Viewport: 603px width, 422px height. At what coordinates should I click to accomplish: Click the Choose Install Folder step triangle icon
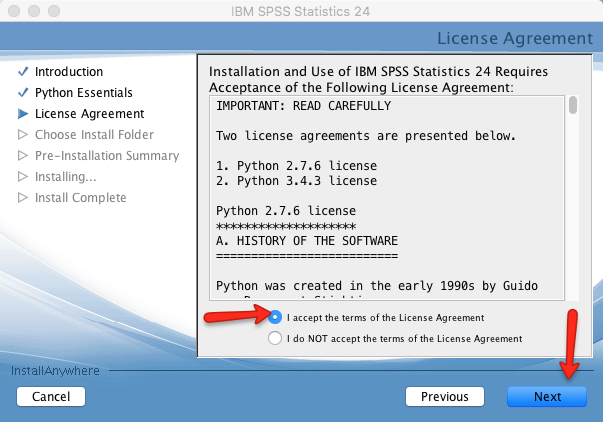(x=23, y=135)
